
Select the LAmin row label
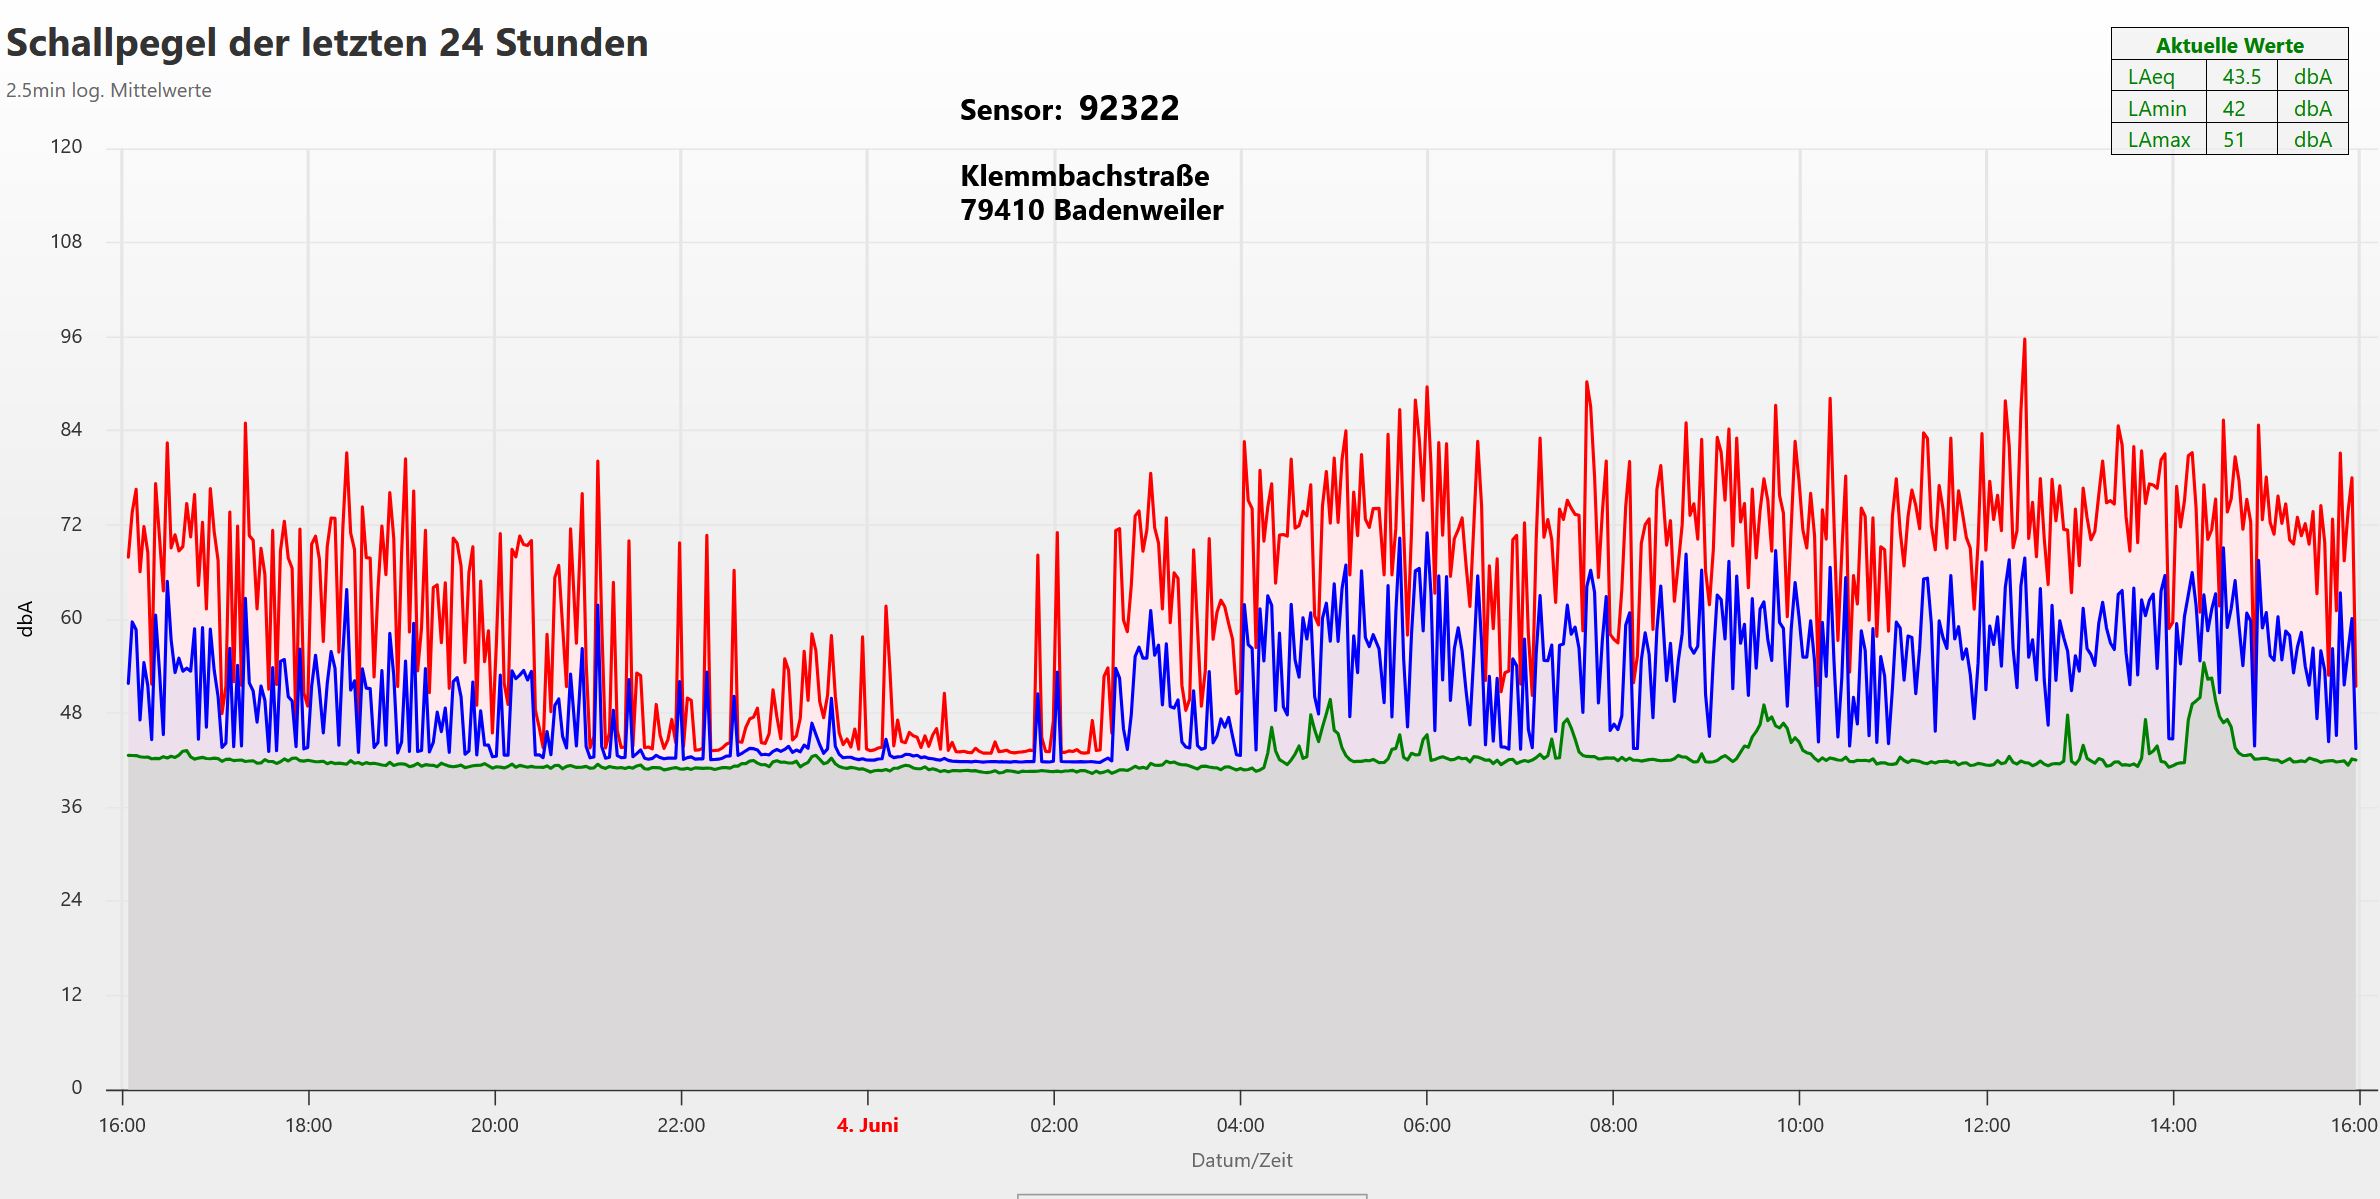coord(2157,109)
